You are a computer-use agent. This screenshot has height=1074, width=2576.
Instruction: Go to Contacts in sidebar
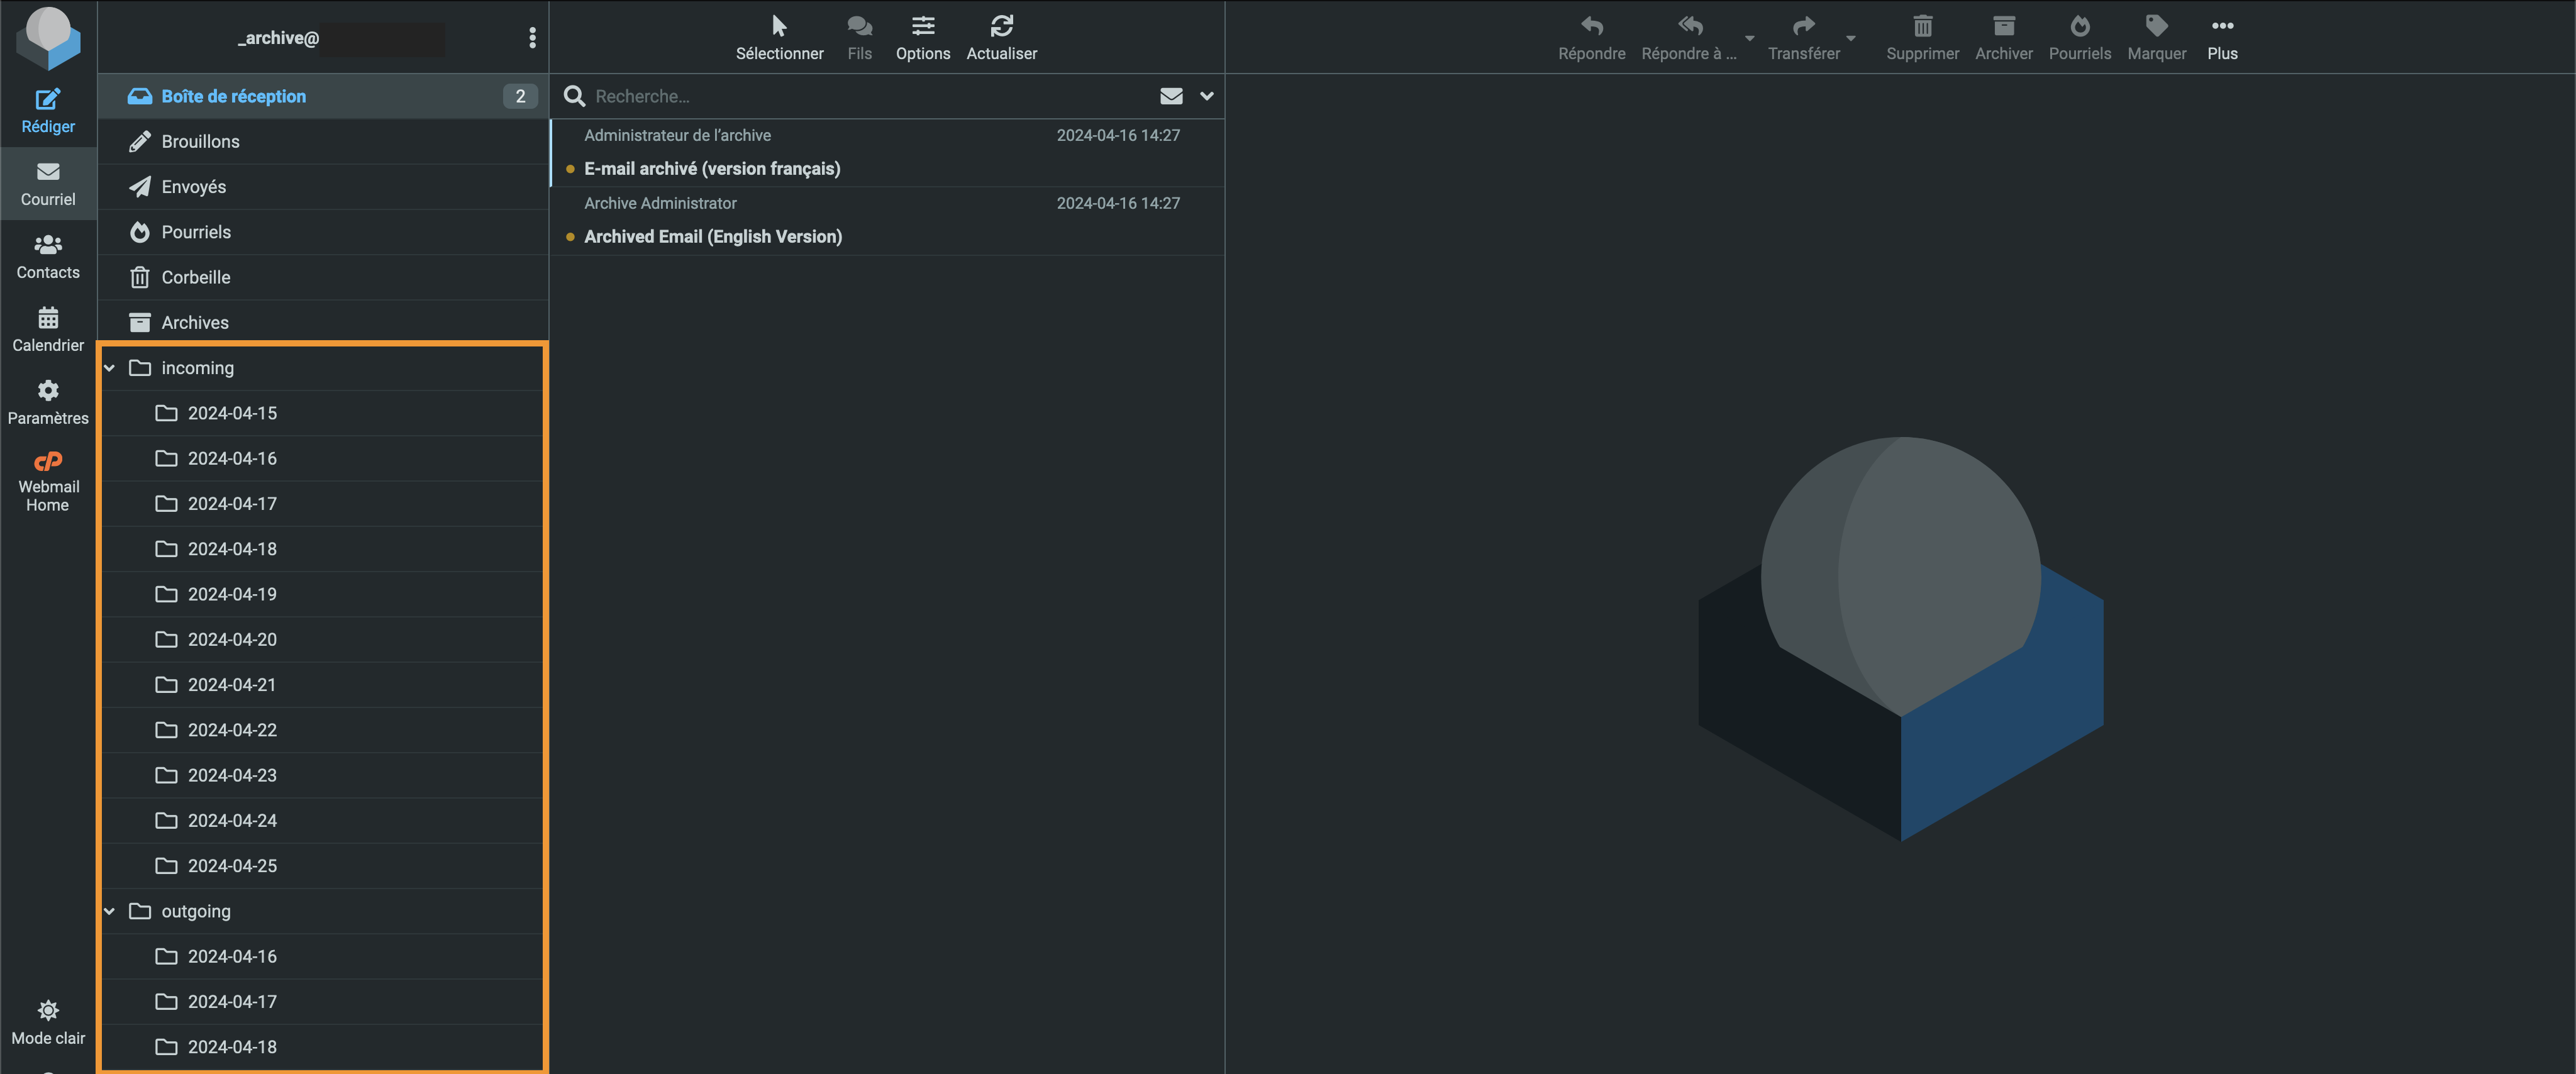48,257
